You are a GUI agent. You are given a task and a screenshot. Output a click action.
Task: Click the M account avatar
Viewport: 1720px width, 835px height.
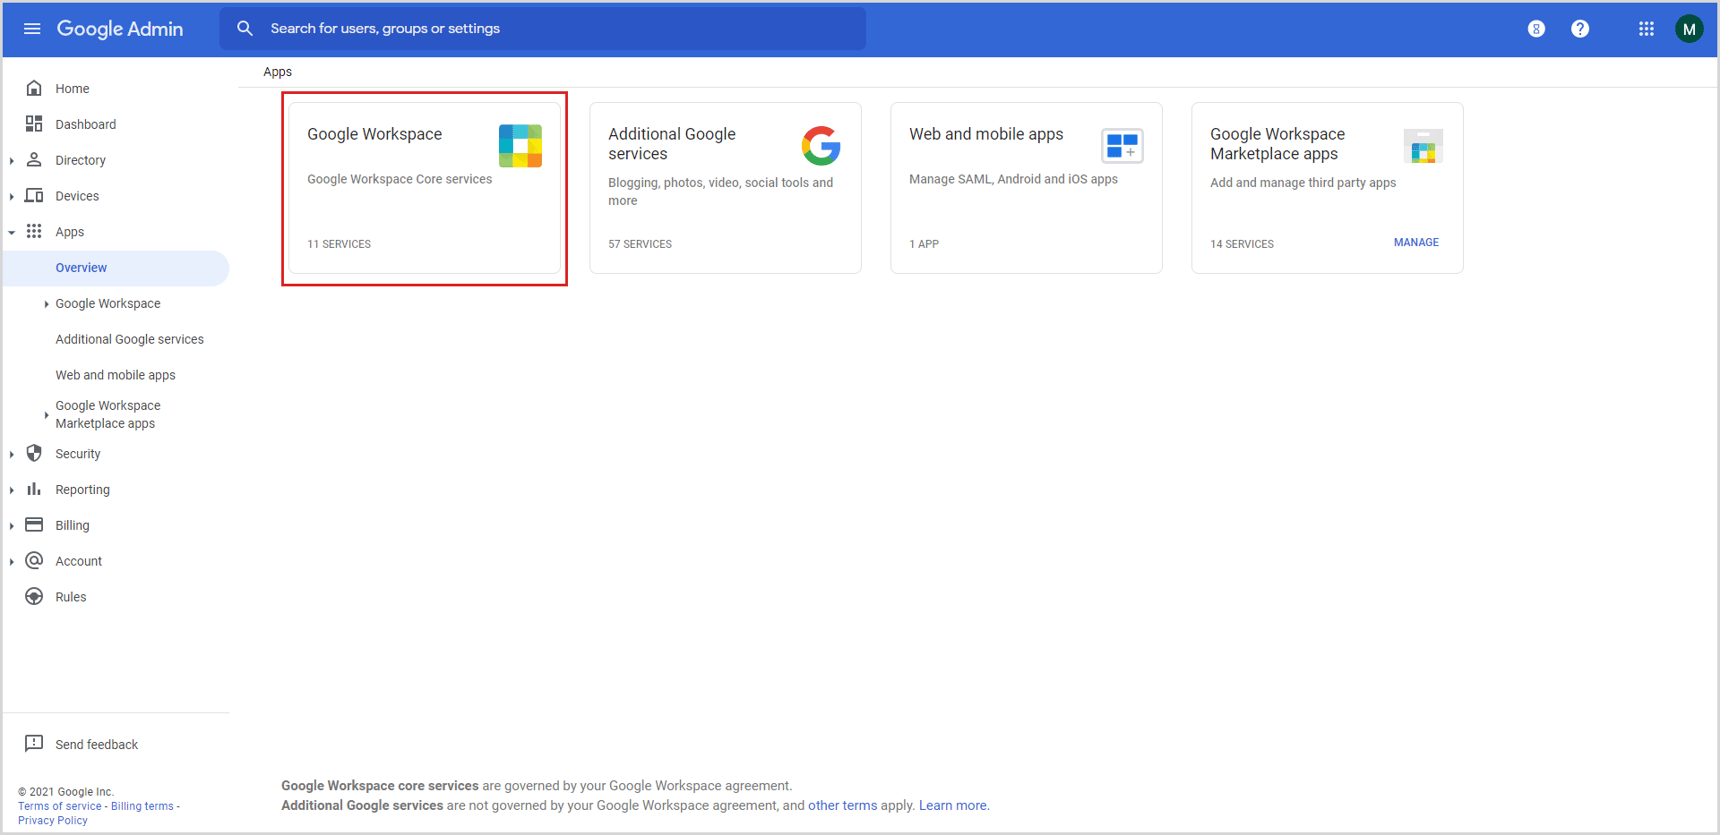click(1689, 29)
